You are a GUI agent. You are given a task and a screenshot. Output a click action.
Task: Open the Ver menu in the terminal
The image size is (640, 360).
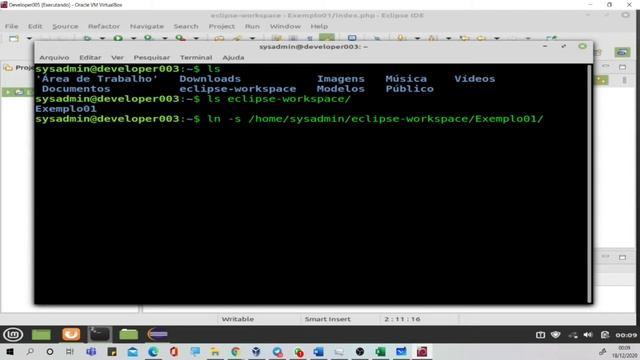[x=117, y=58]
